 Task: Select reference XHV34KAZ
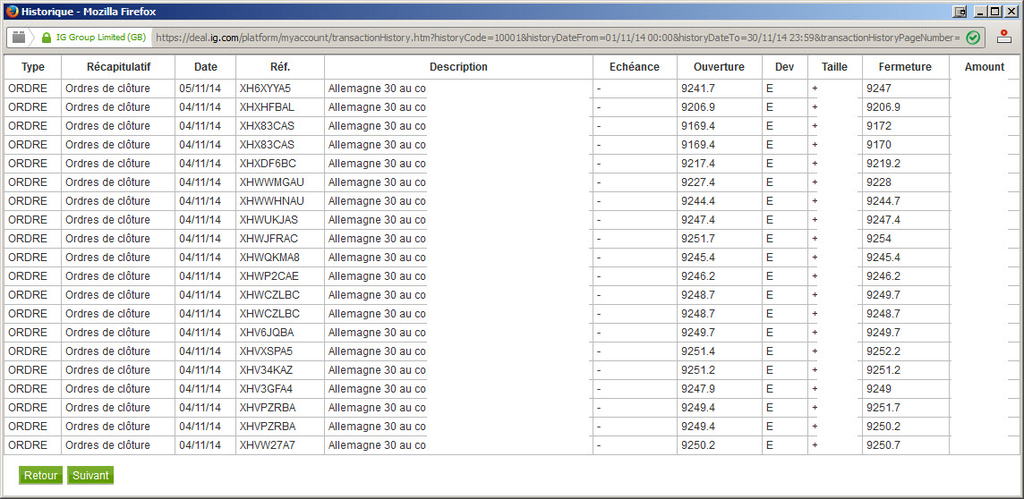click(x=266, y=370)
